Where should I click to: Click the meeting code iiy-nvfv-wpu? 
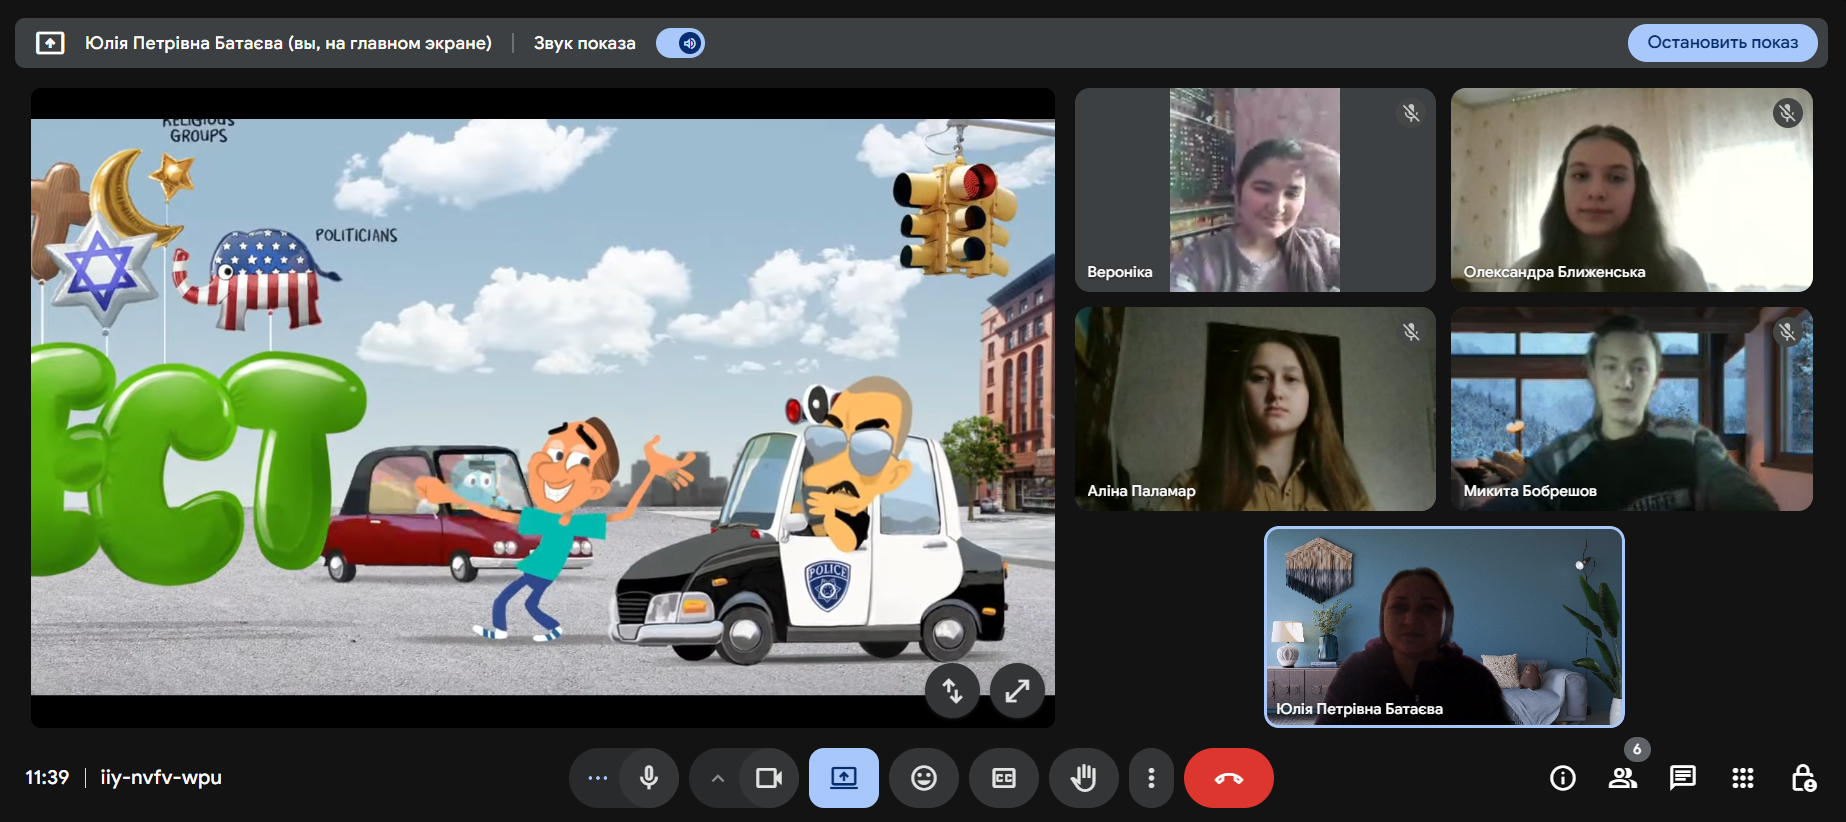[161, 778]
